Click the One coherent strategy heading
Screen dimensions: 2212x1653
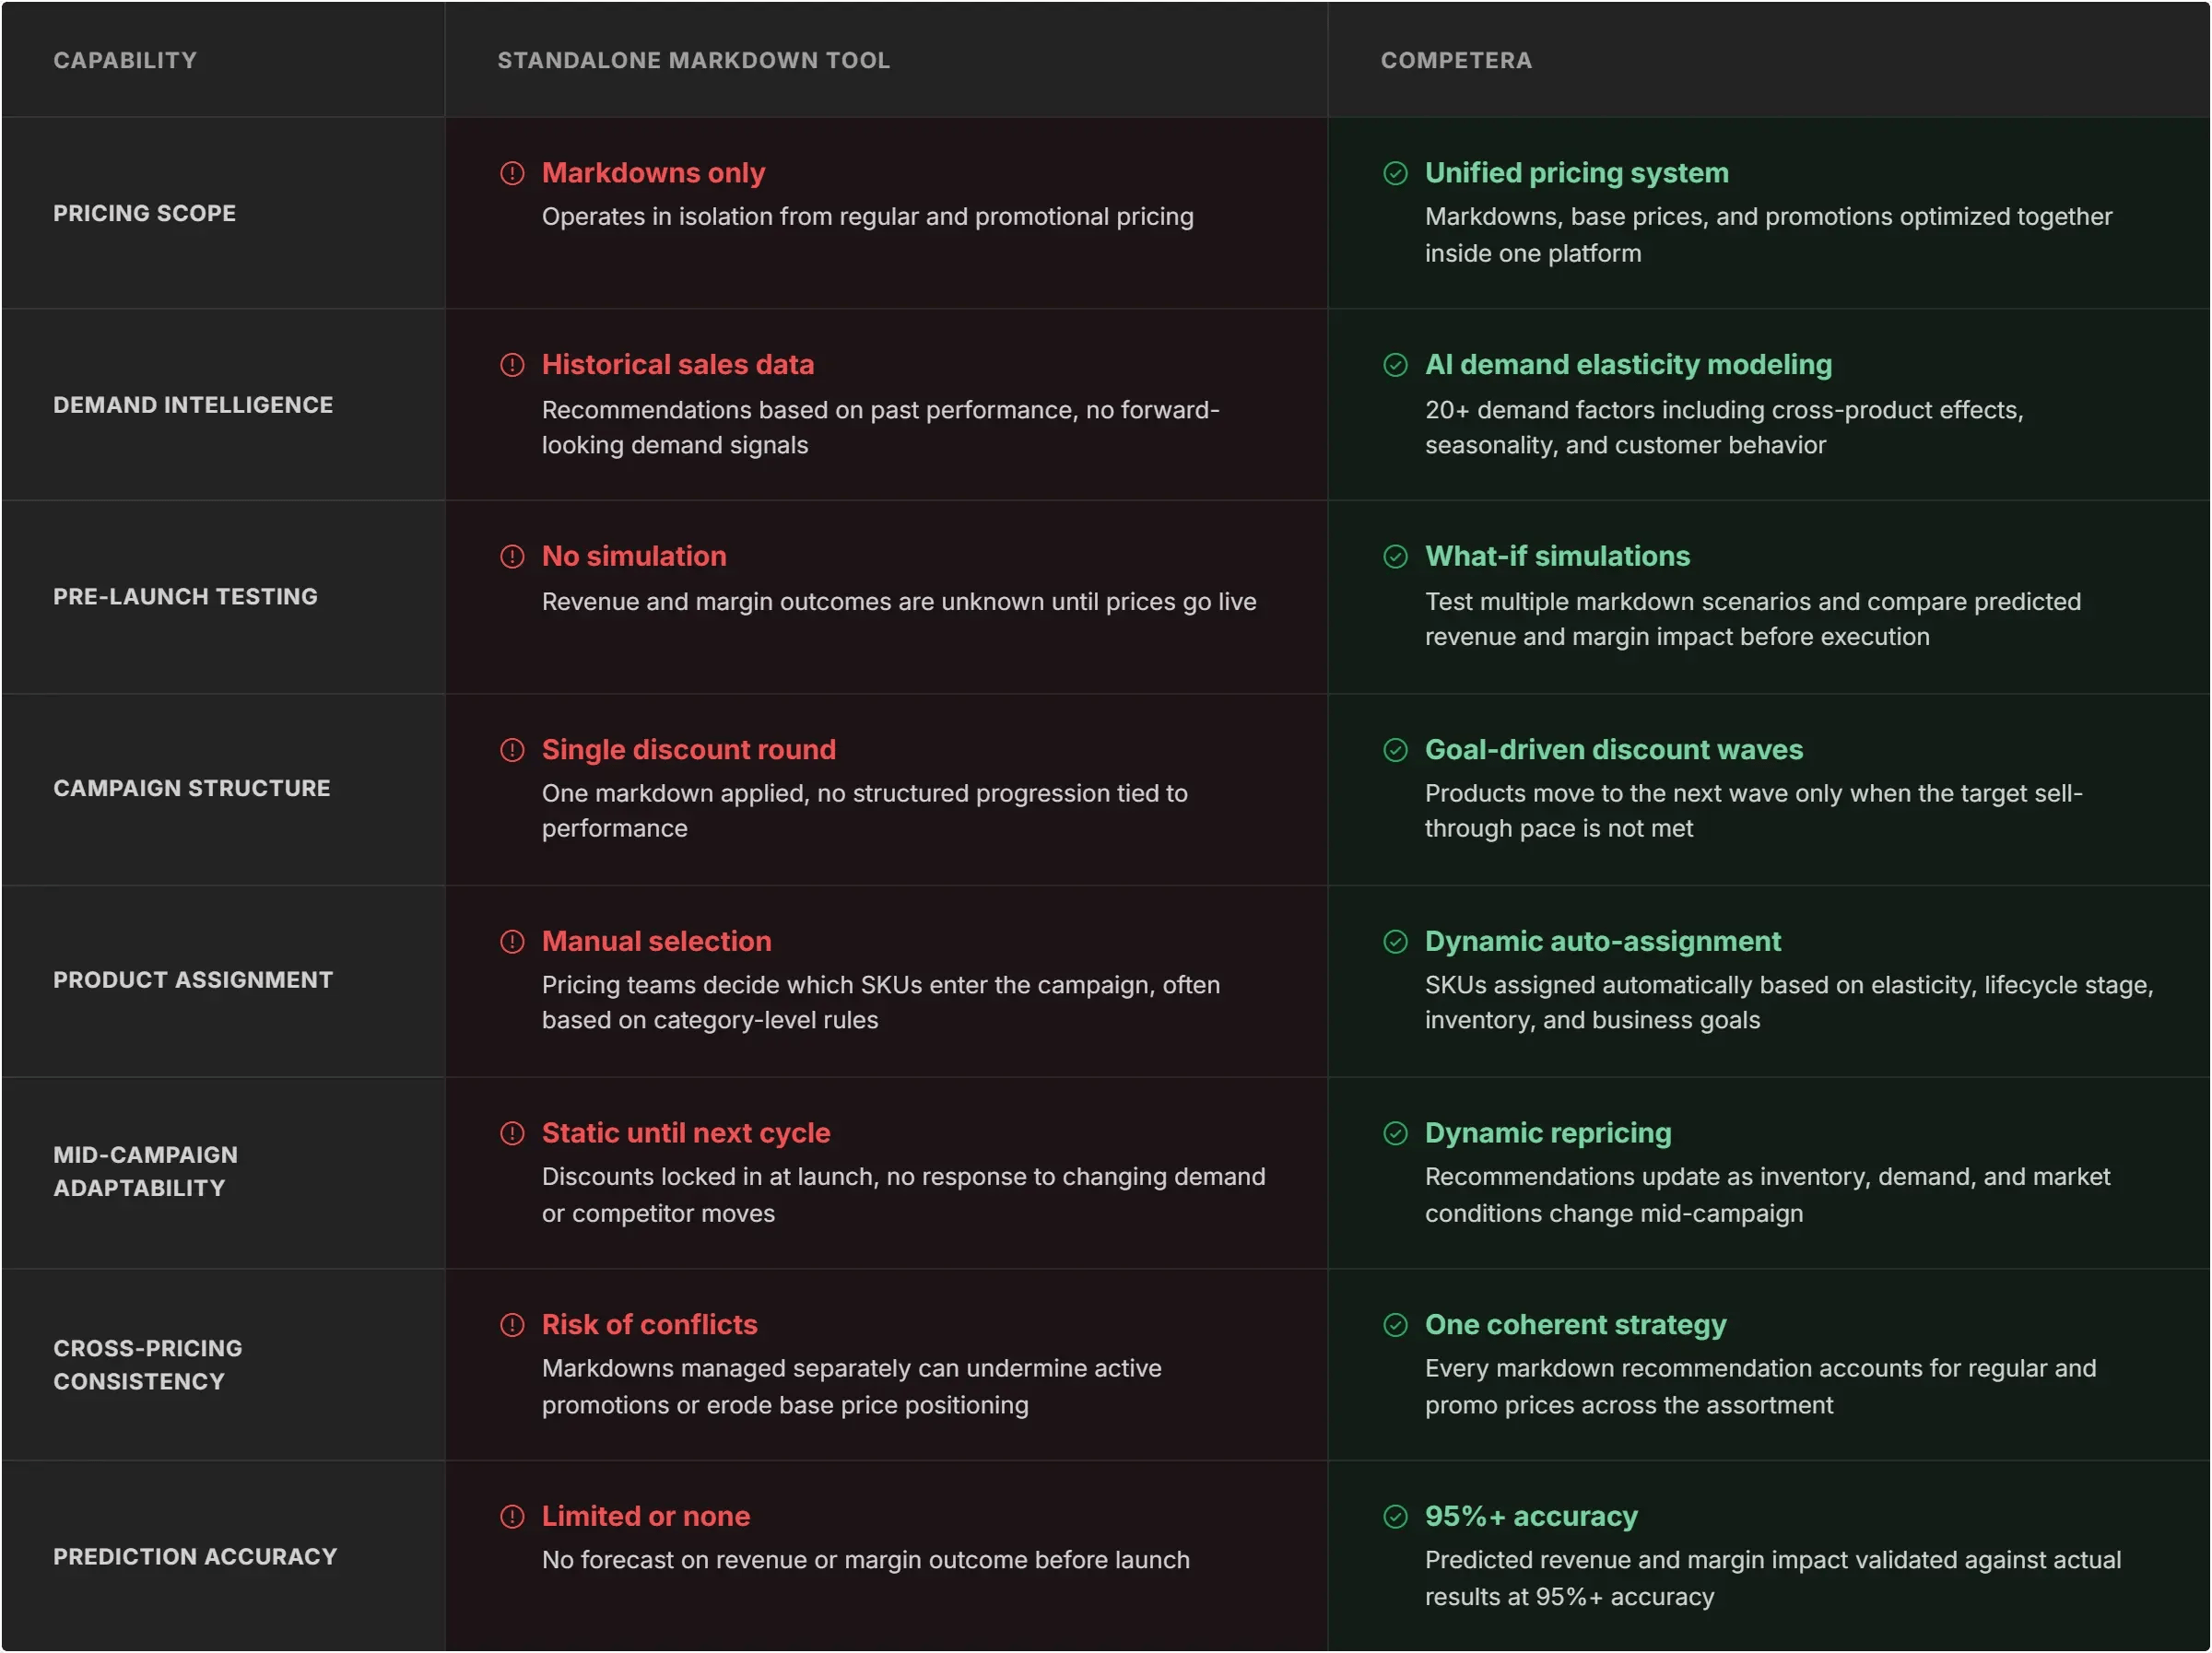(x=1576, y=1325)
